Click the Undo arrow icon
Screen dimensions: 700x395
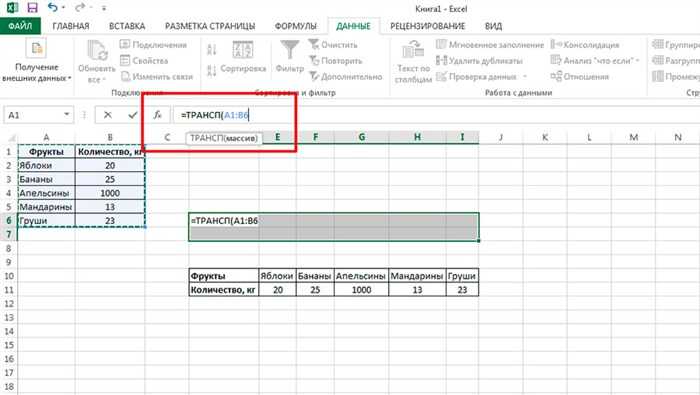tap(53, 8)
